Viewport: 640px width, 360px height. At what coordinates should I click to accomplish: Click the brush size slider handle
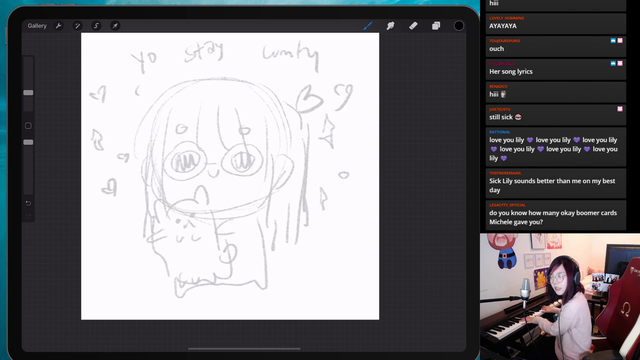[x=28, y=93]
